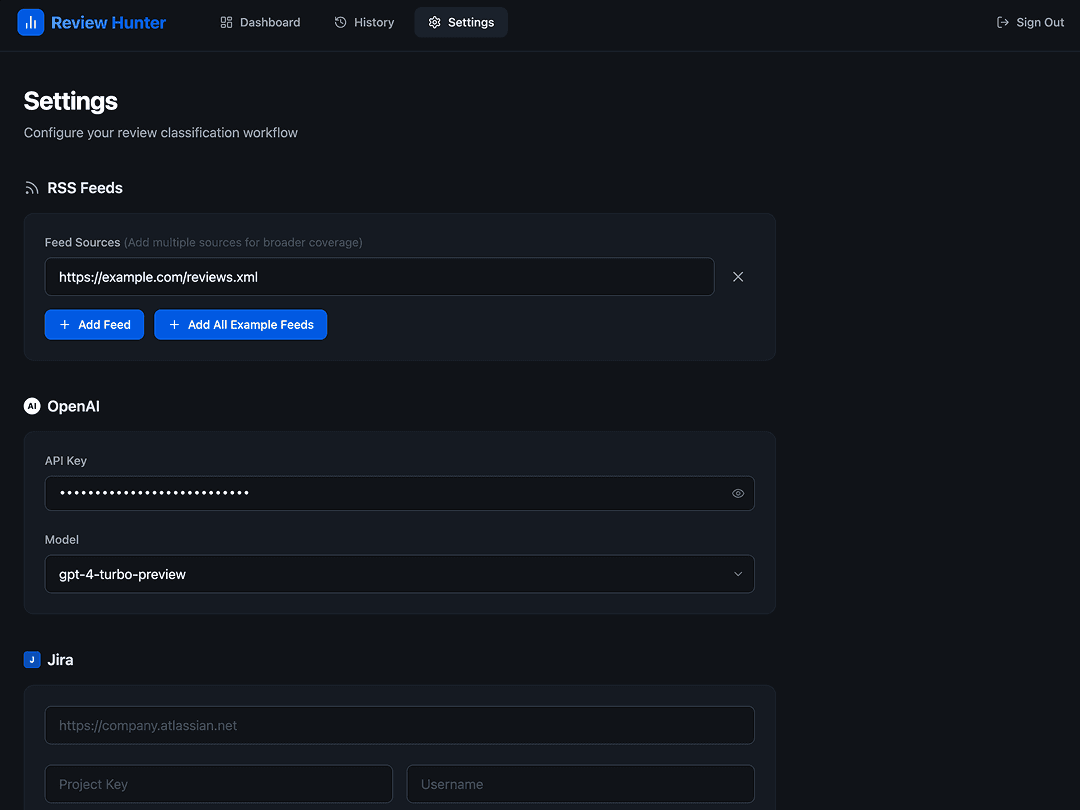Viewport: 1080px width, 810px height.
Task: Focus the OpenAI API Key field
Action: [x=399, y=493]
